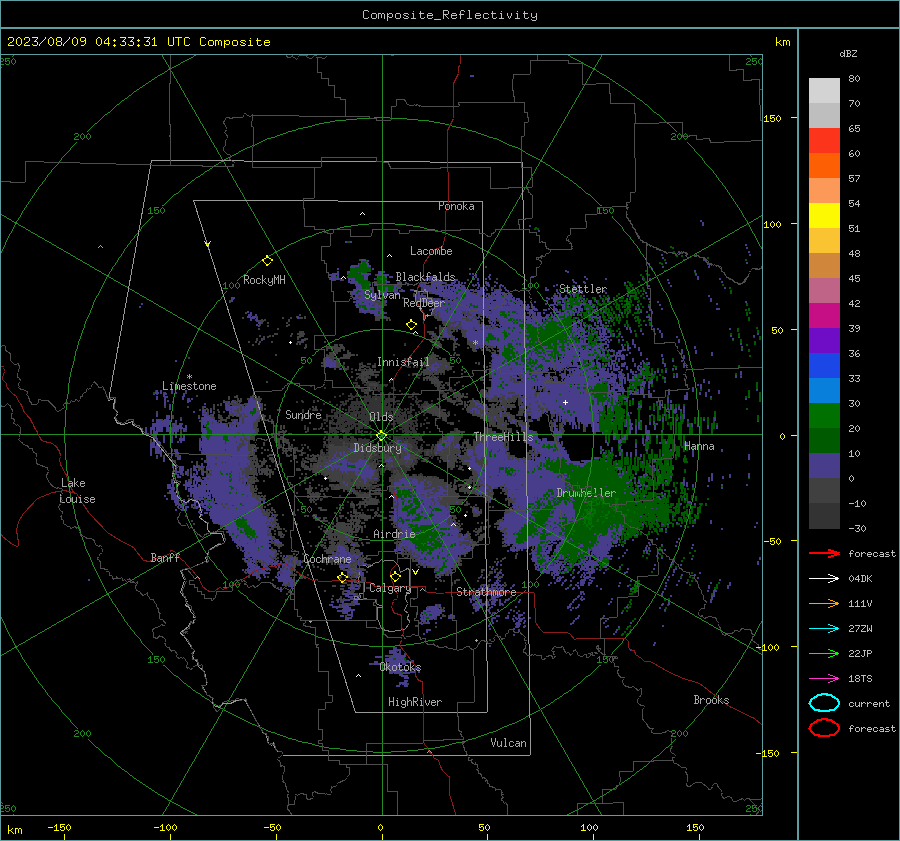900x841 pixels.
Task: Click the Cochrane city label
Action: pos(327,559)
